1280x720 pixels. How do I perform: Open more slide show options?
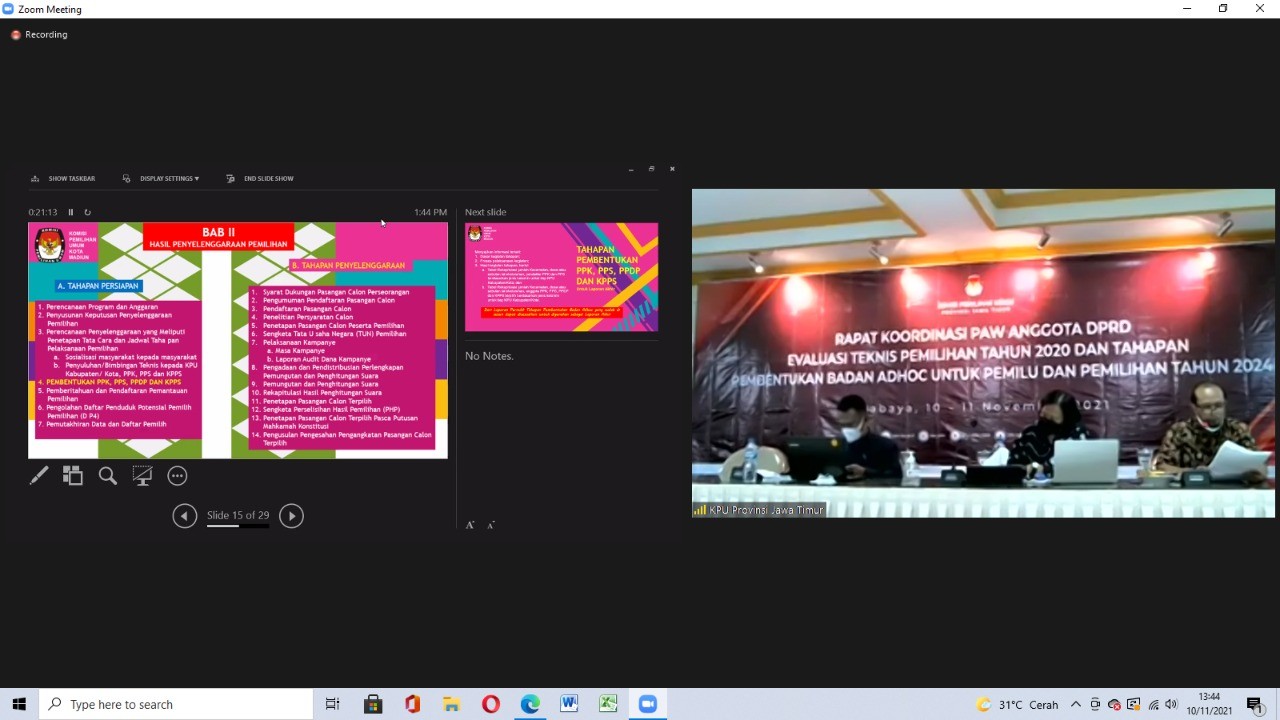[177, 476]
